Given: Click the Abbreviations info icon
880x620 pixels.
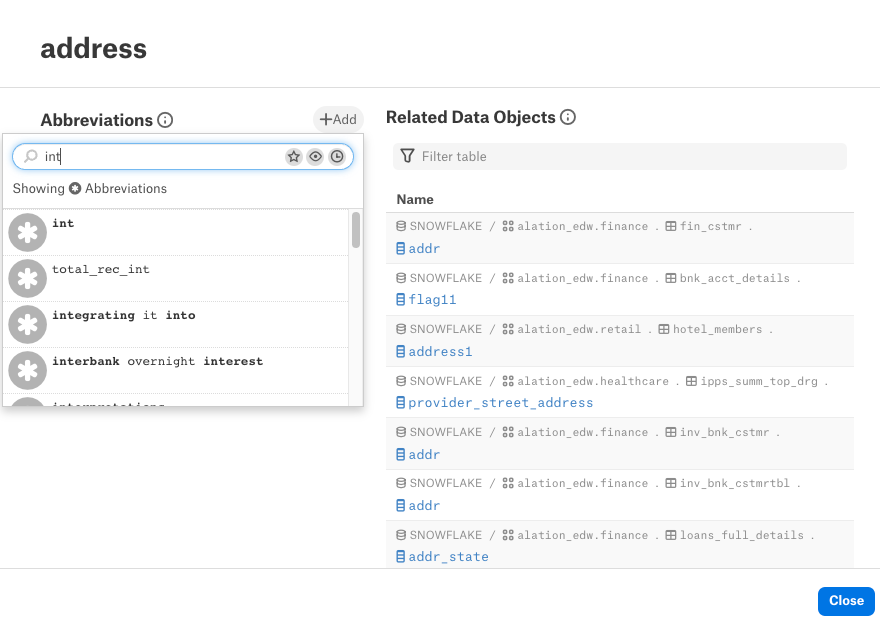Looking at the screenshot, I should [x=165, y=120].
